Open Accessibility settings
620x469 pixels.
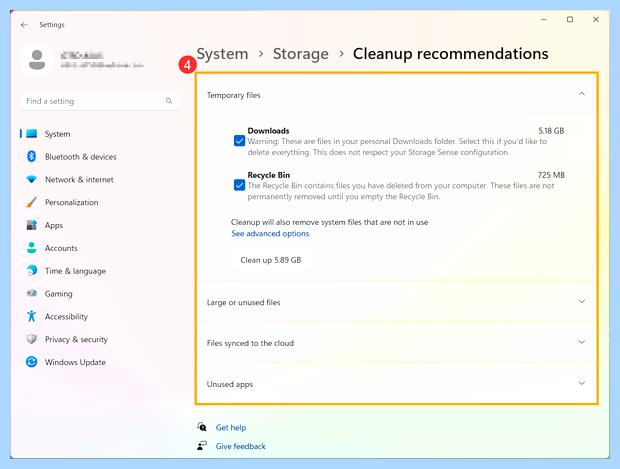tap(66, 317)
